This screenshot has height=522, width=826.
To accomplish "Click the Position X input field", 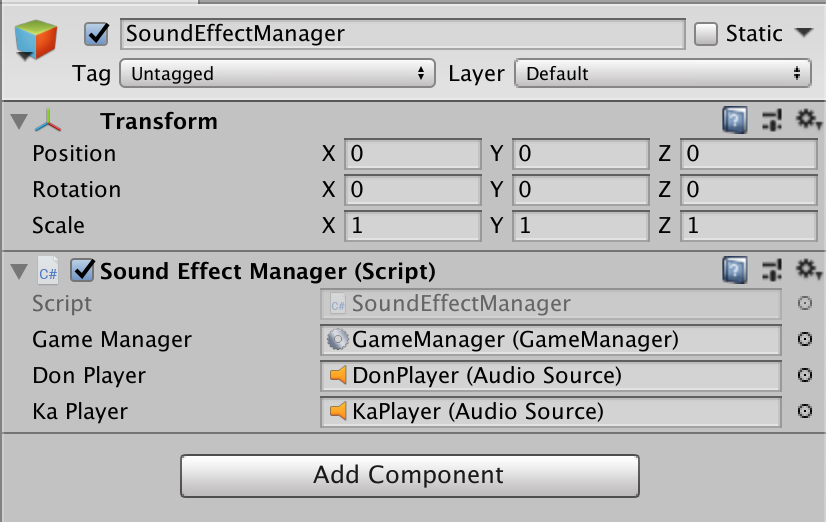I will 412,154.
